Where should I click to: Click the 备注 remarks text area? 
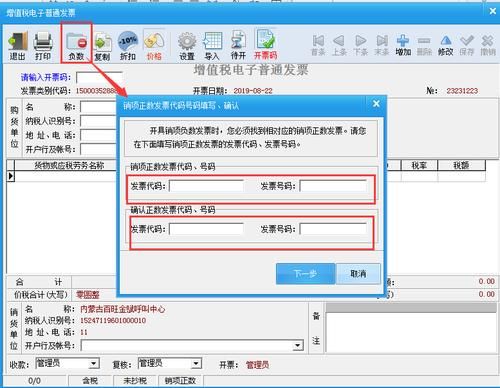click(x=411, y=332)
